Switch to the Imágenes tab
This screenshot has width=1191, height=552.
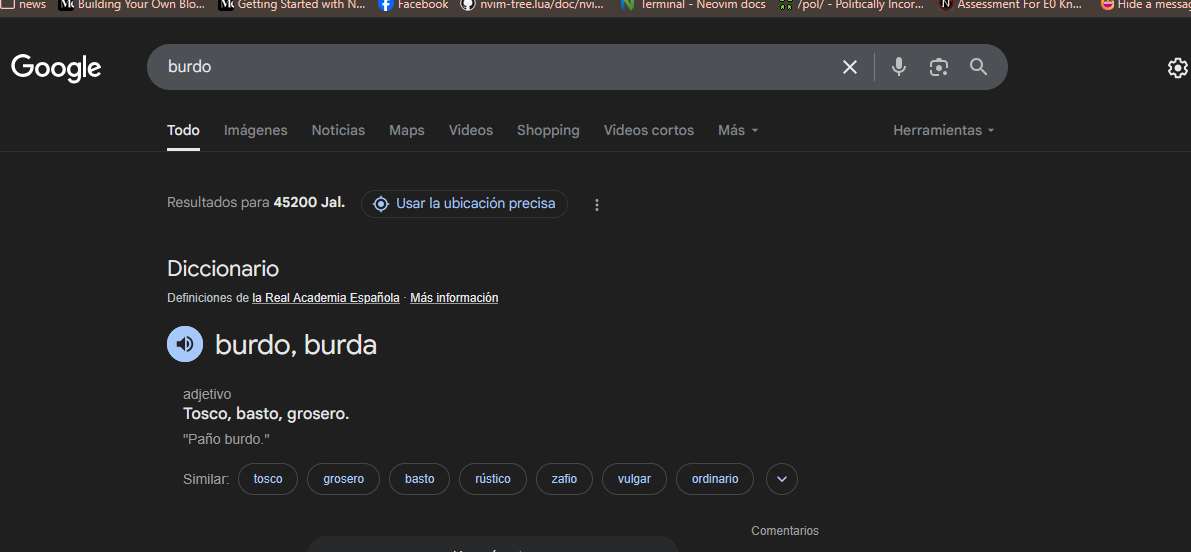[255, 130]
